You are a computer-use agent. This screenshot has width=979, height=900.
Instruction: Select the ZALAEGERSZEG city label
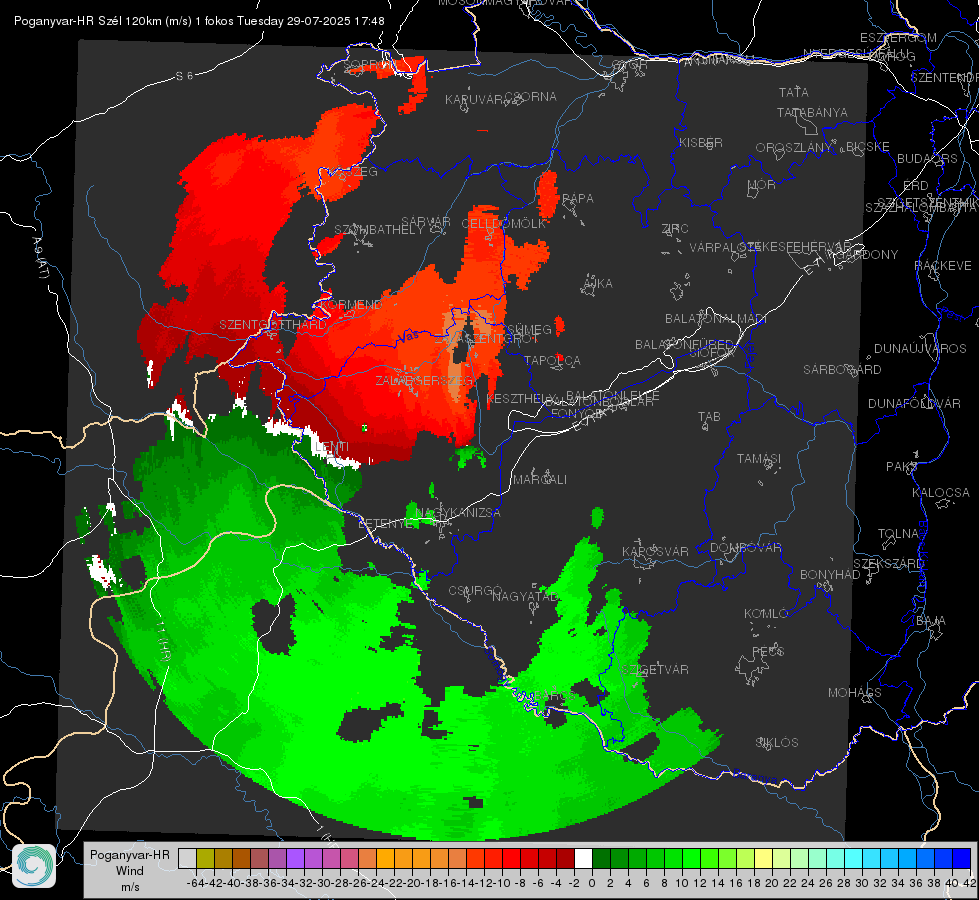coord(425,380)
